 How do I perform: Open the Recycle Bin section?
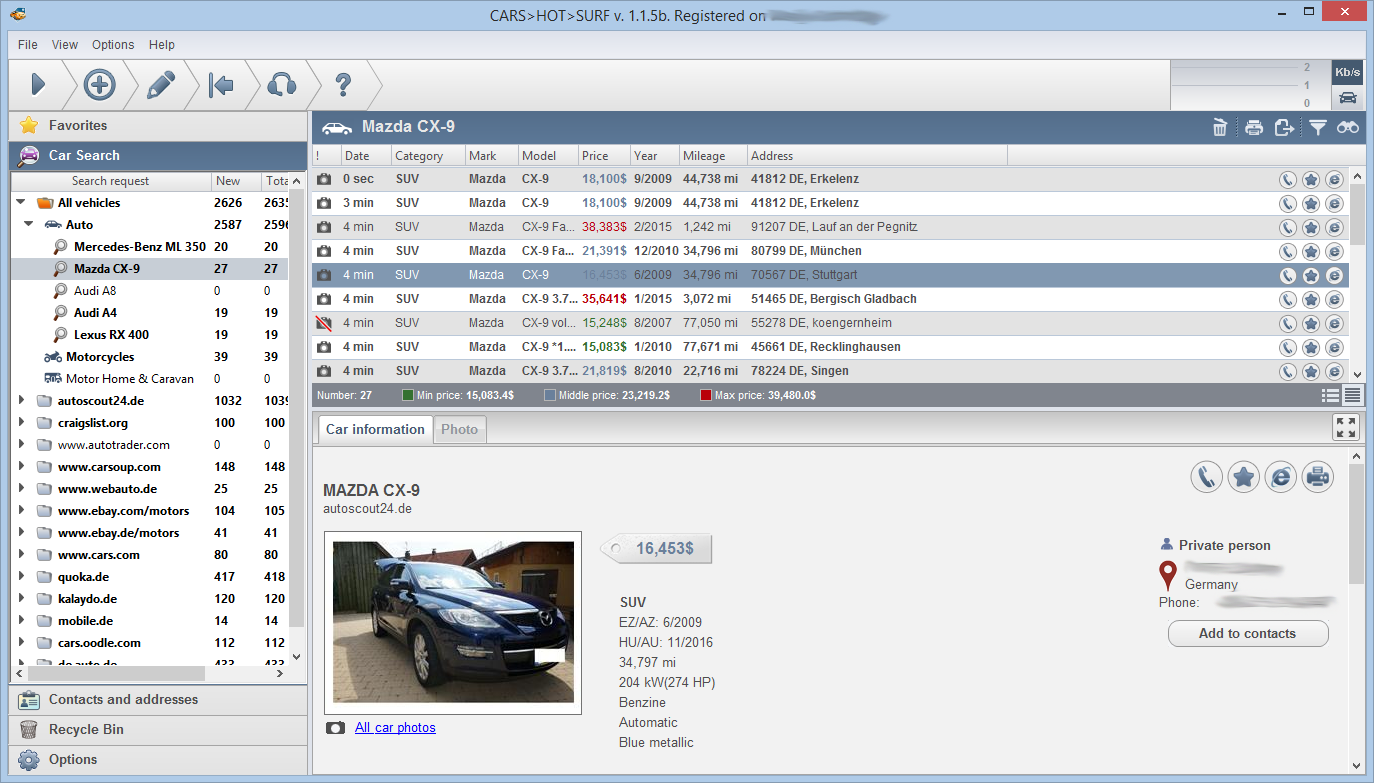pos(158,730)
